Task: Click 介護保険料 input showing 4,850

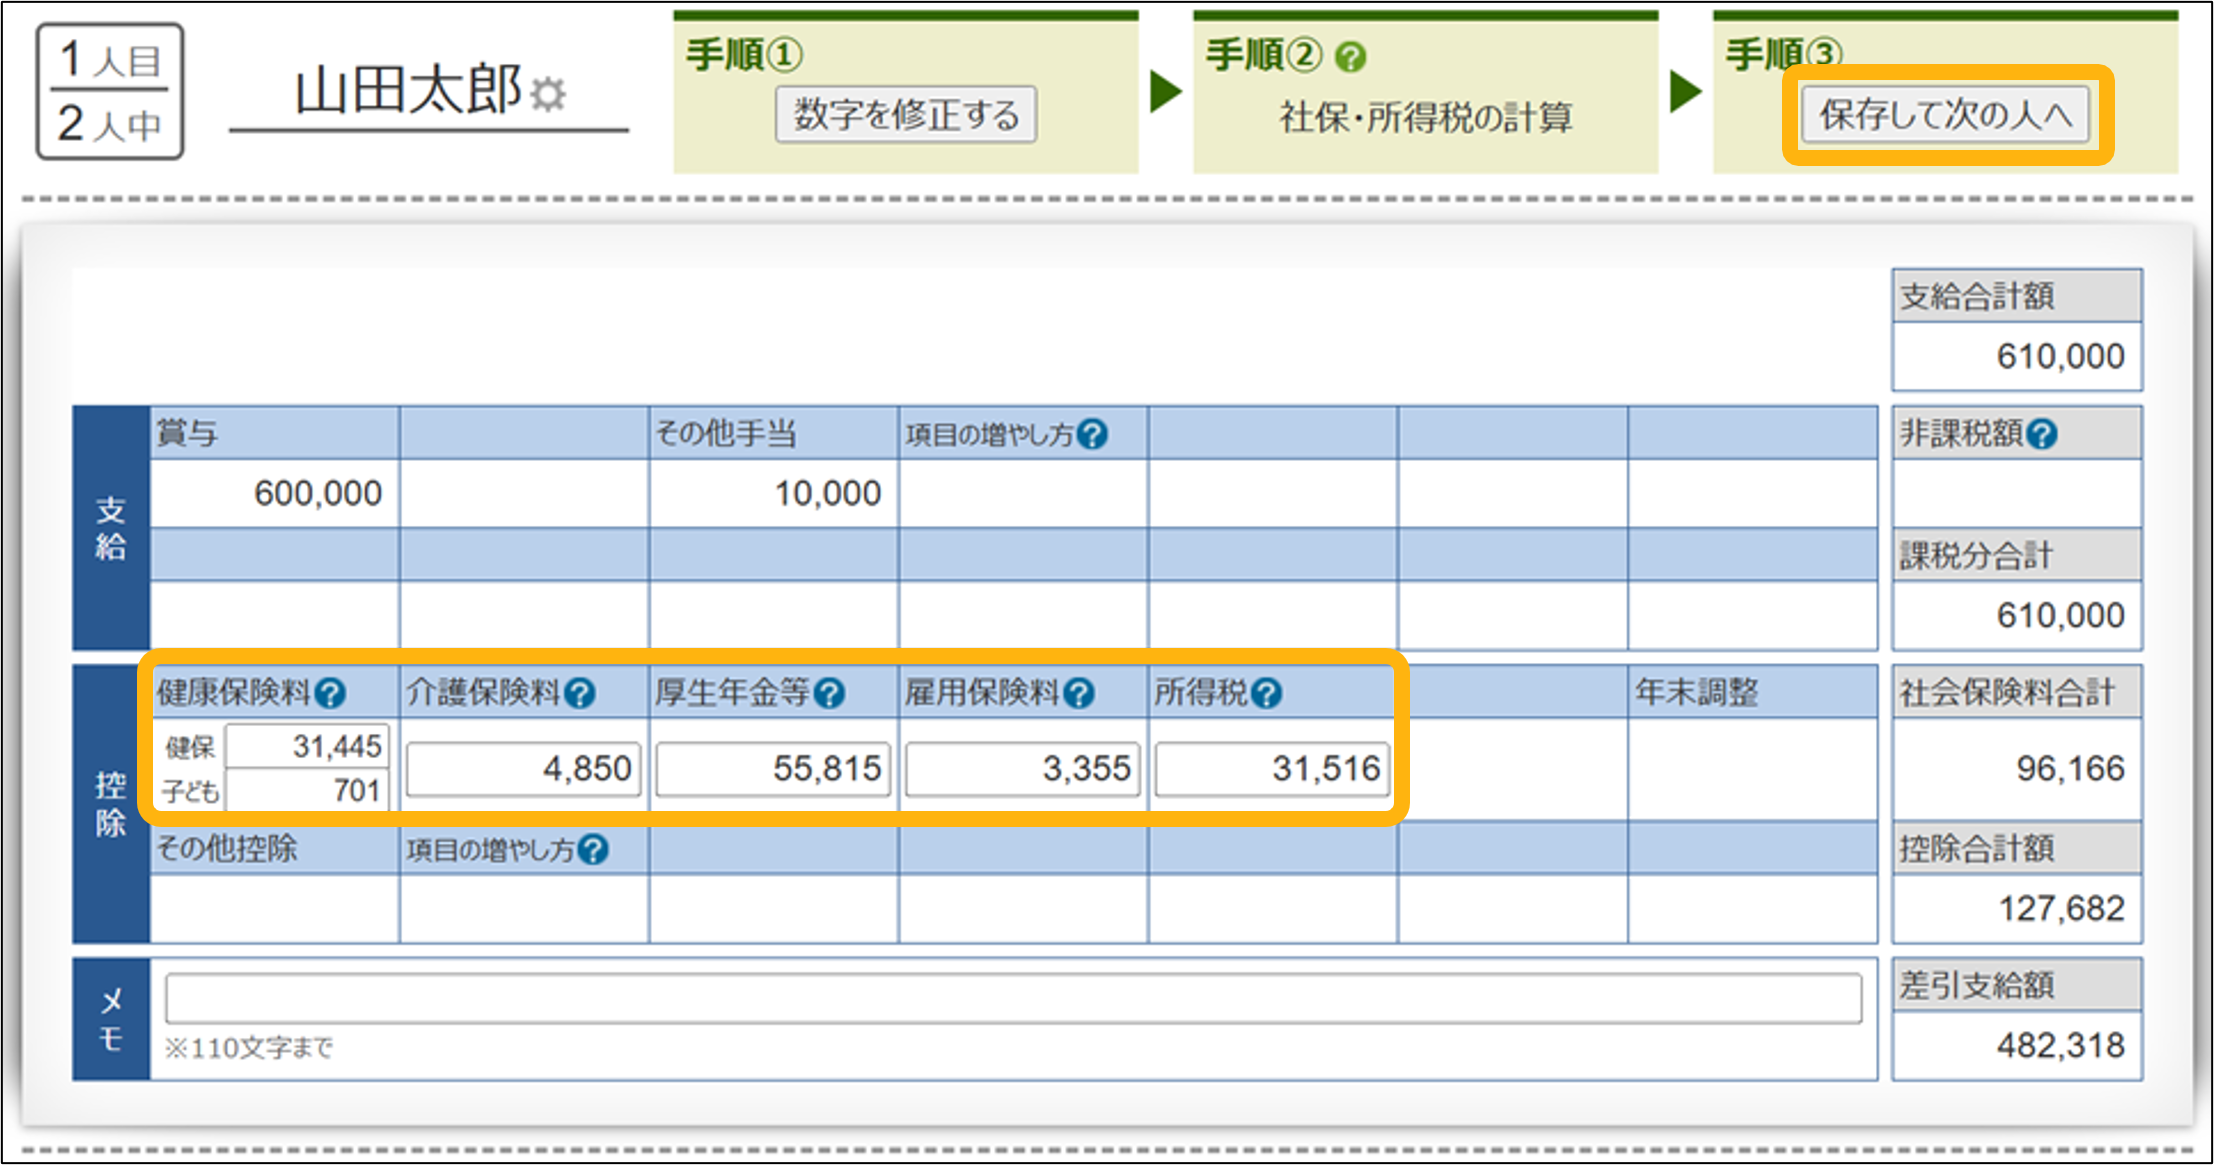Action: [523, 768]
